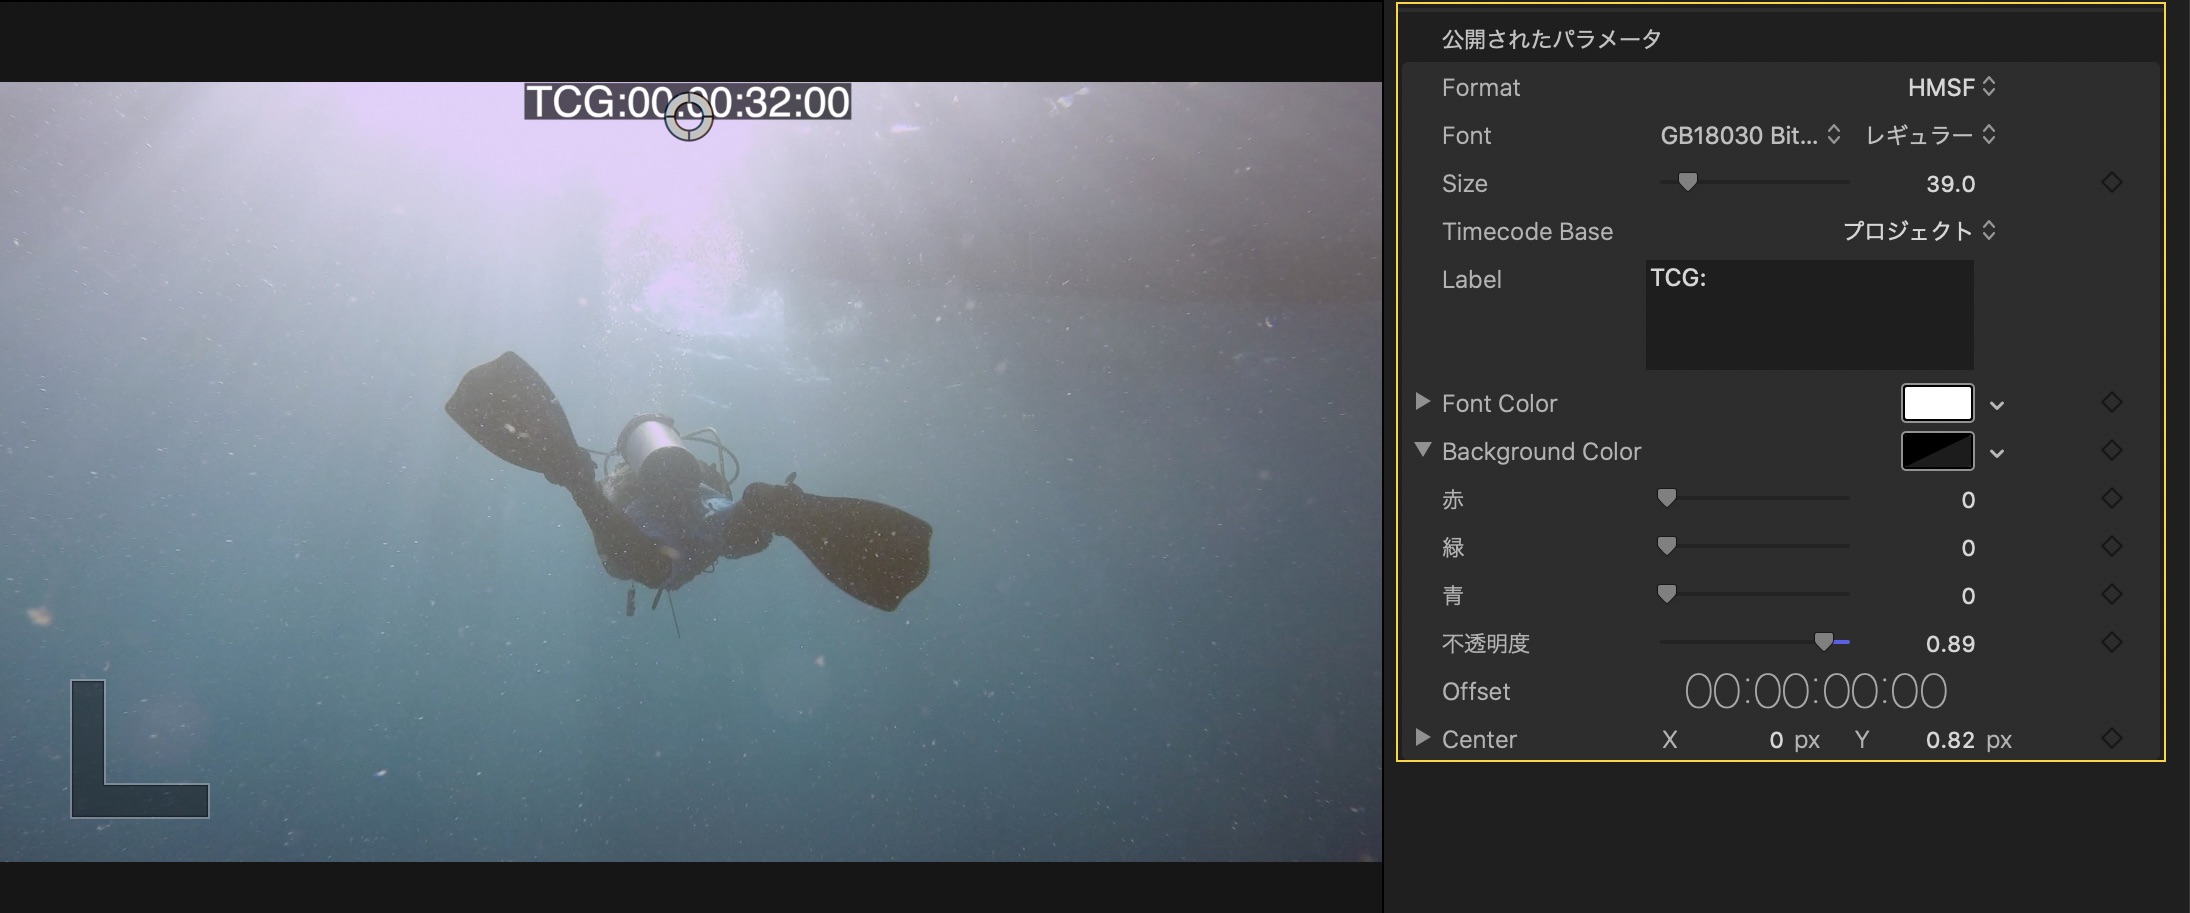Add keyframe for 赤 (red) parameter
The image size is (2190, 913).
click(2111, 499)
